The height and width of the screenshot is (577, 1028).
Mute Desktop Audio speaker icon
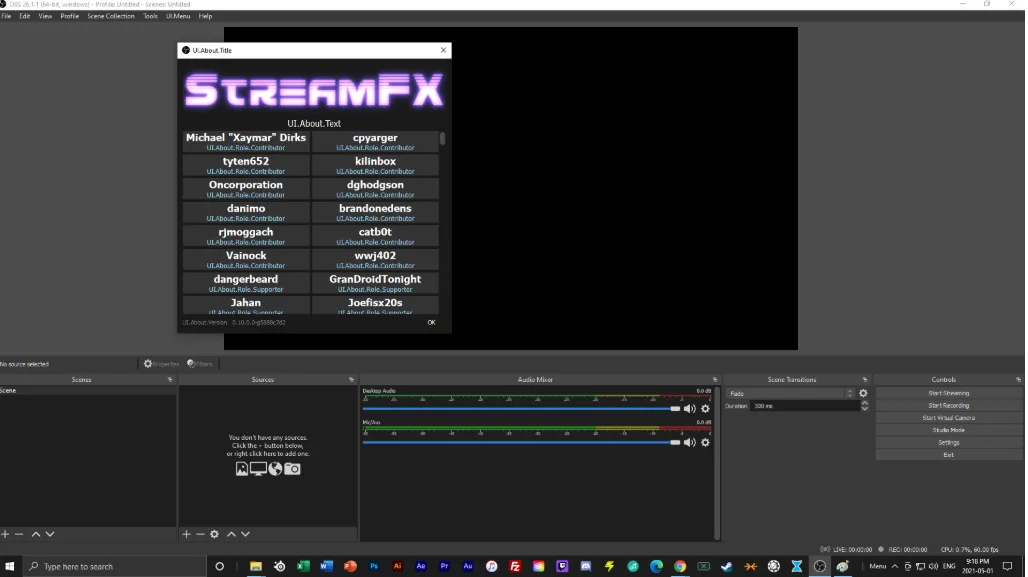690,408
